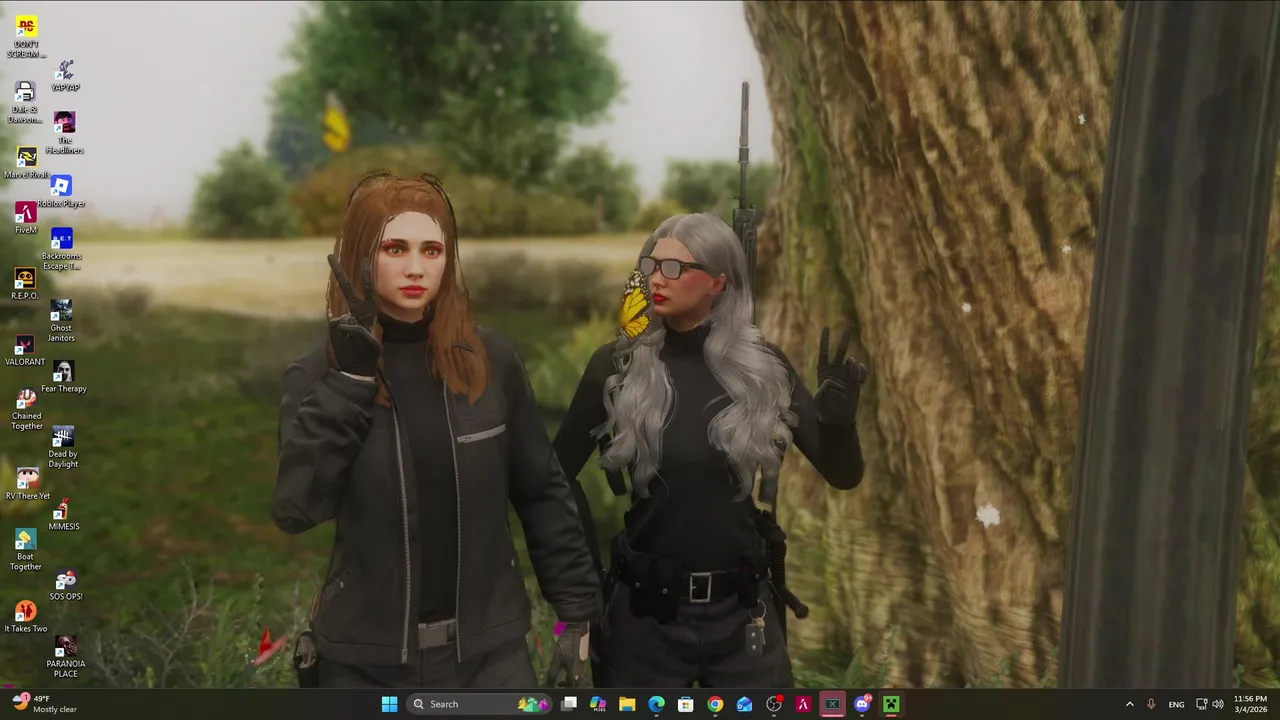Screen dimensions: 1280x720
Task: Open Microsoft 365 Copilot from taskbar
Action: click(598, 704)
